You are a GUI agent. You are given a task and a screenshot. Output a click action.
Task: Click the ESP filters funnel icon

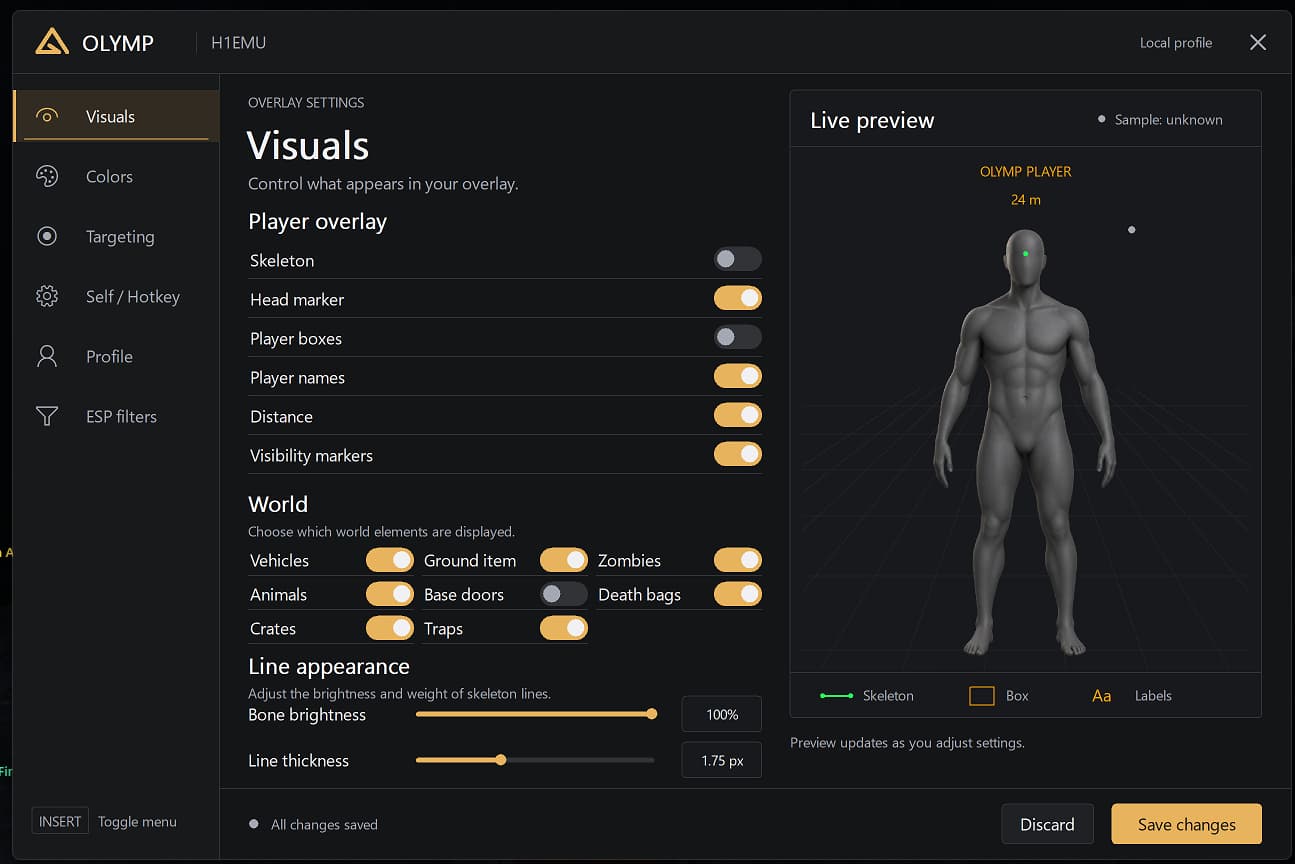[x=47, y=416]
